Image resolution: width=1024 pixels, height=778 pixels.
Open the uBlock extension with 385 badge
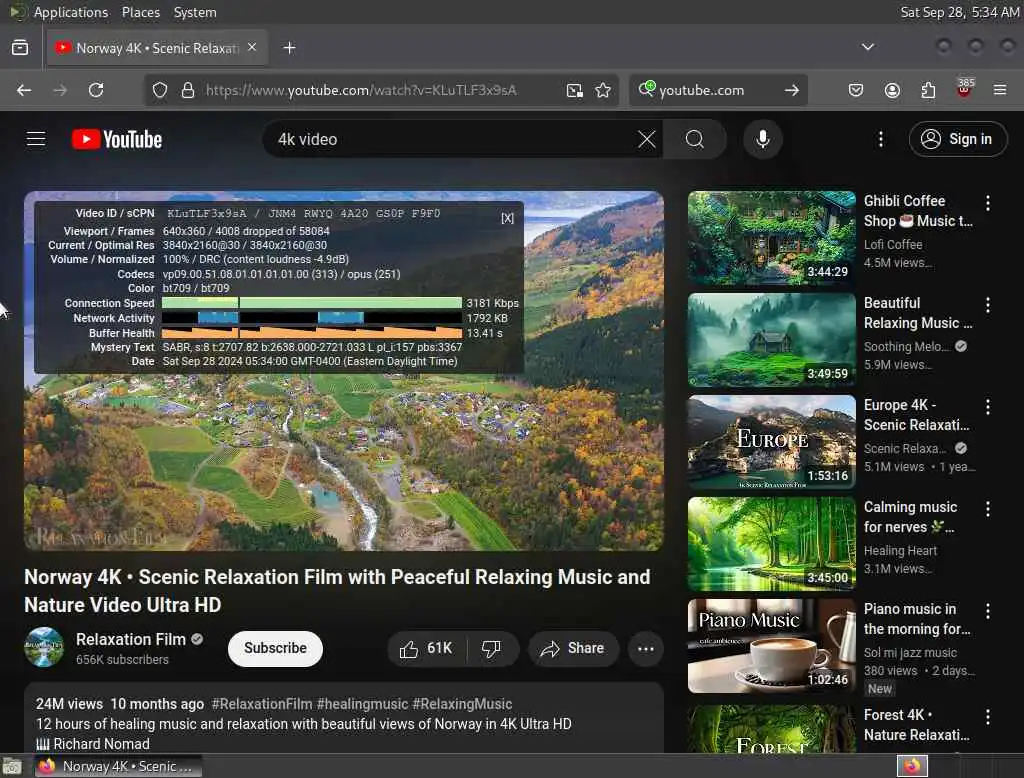pyautogui.click(x=964, y=89)
